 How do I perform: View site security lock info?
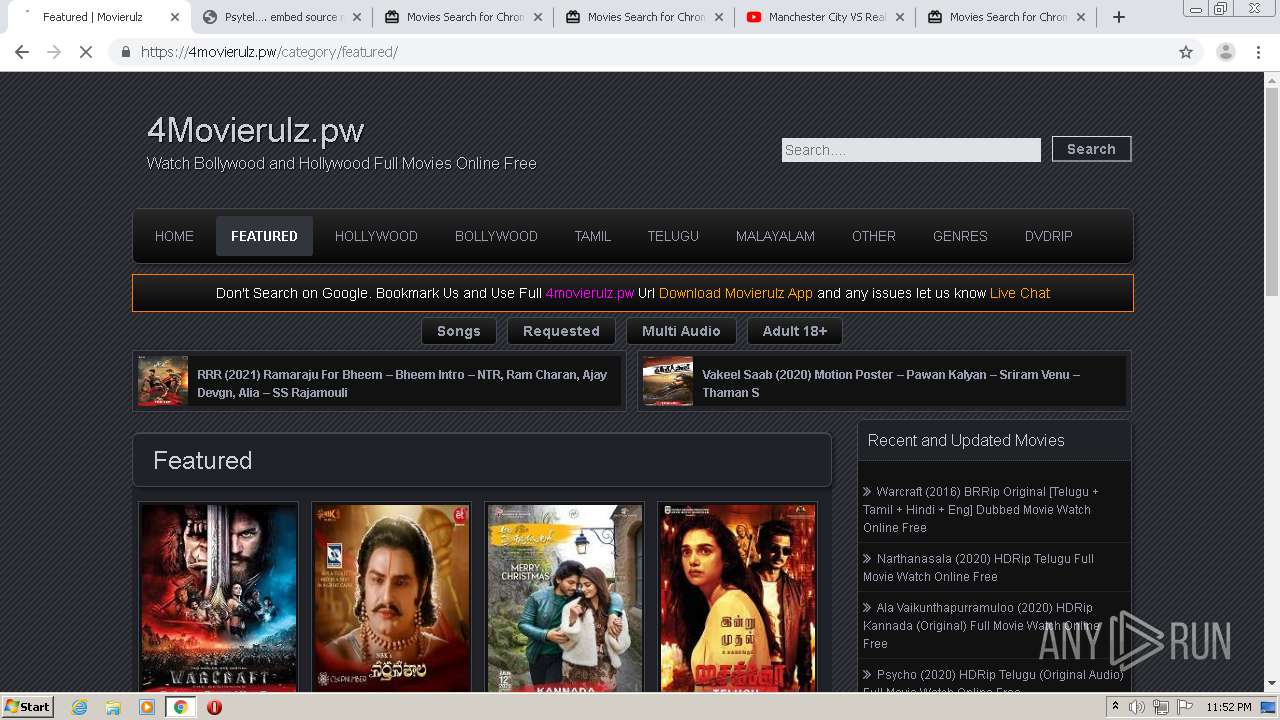125,52
